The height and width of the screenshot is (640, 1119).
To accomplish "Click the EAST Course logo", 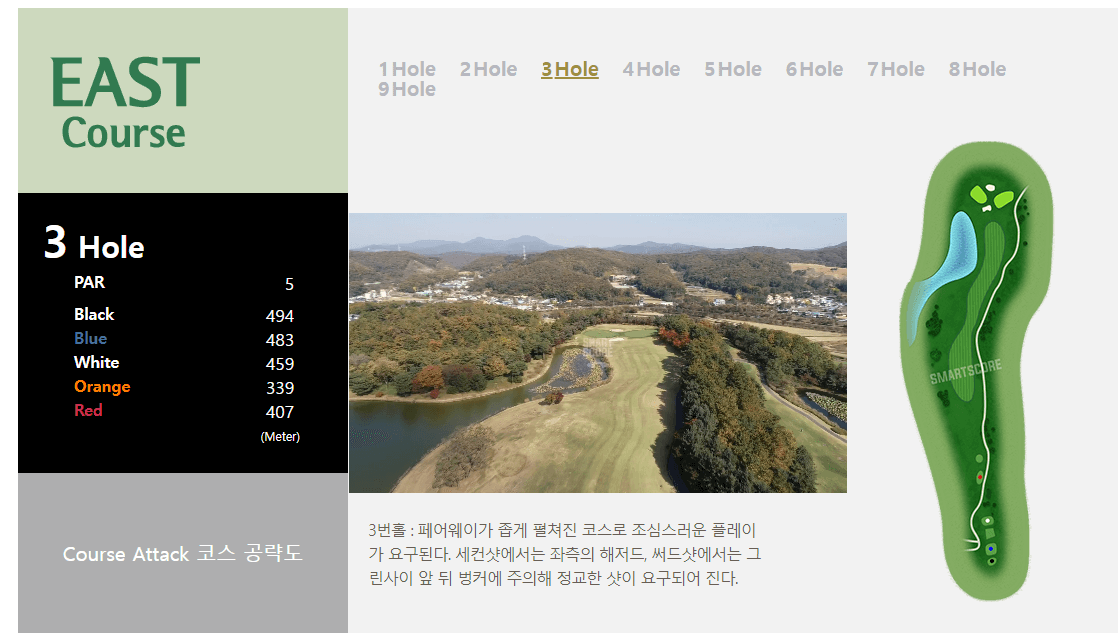I will (x=123, y=100).
